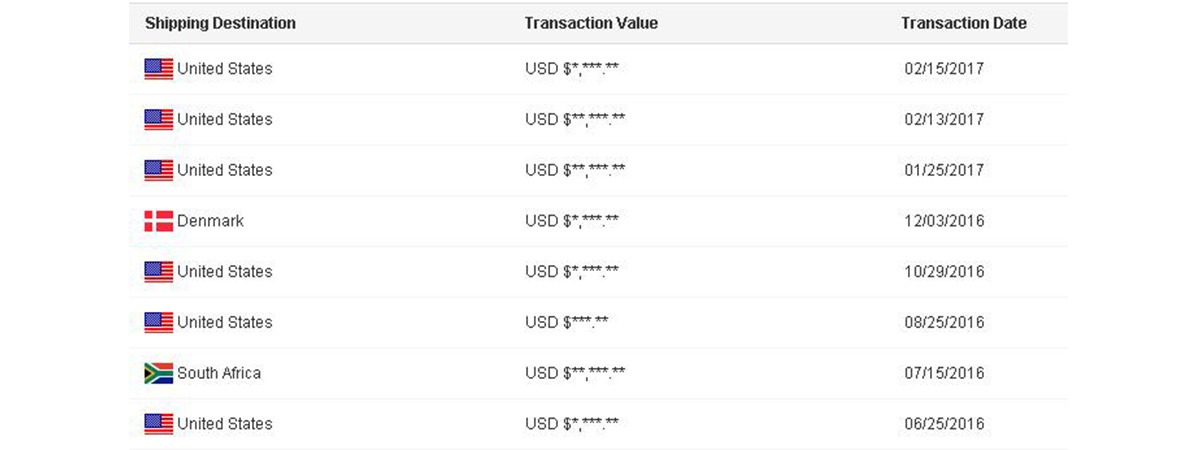Select the Denmark destination text
The image size is (1200, 450).
[x=210, y=221]
